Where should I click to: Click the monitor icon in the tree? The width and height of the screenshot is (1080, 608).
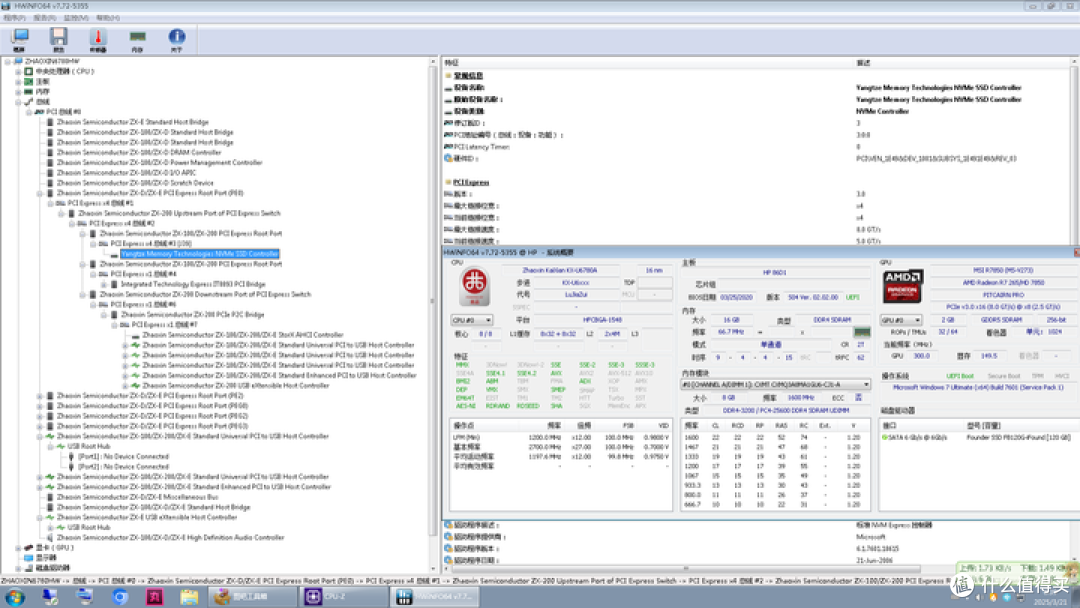pos(28,558)
